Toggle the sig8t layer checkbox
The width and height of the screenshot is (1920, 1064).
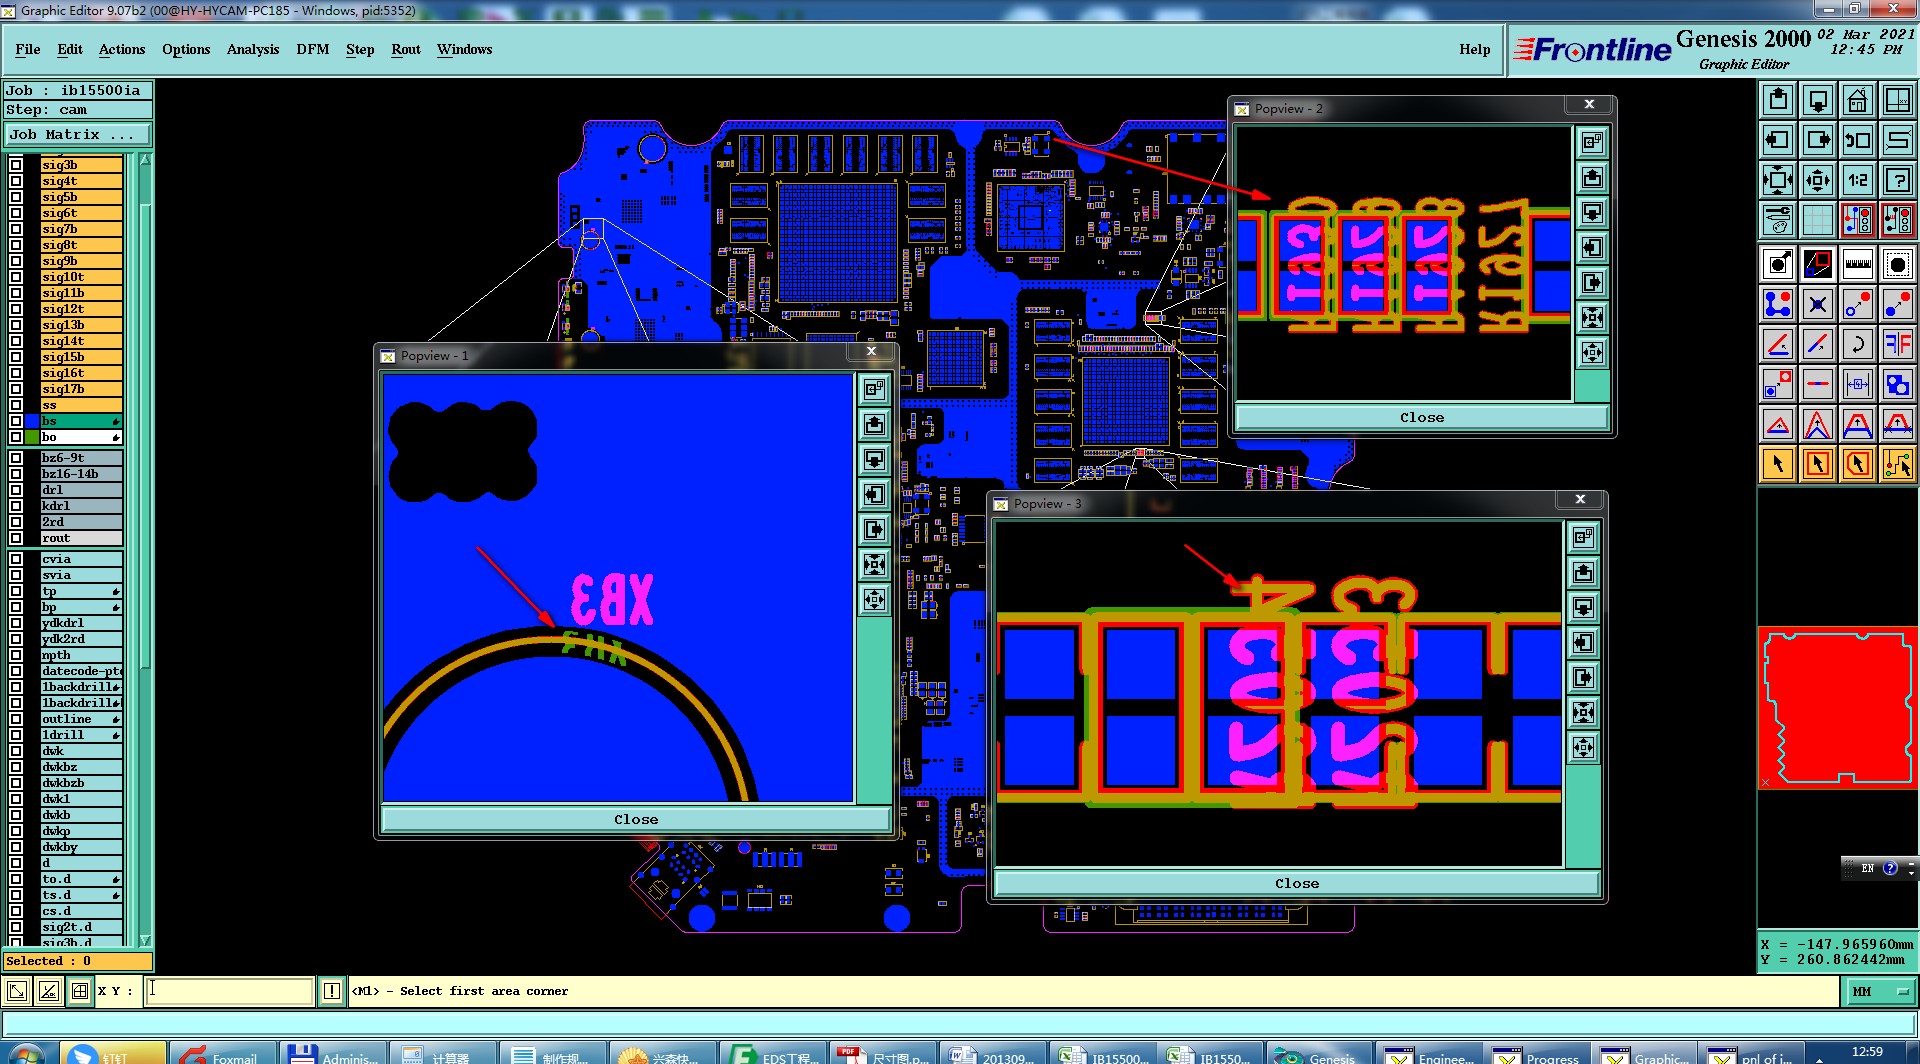click(16, 245)
